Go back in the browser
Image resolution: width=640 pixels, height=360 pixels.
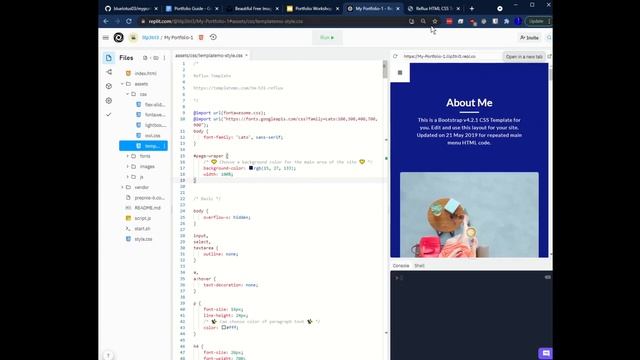tap(106, 21)
